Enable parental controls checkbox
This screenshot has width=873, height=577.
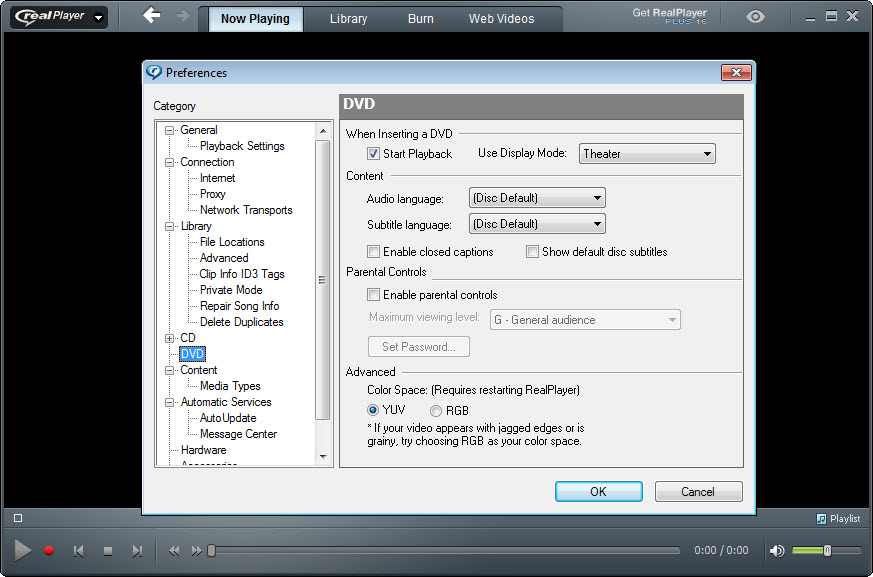(373, 295)
